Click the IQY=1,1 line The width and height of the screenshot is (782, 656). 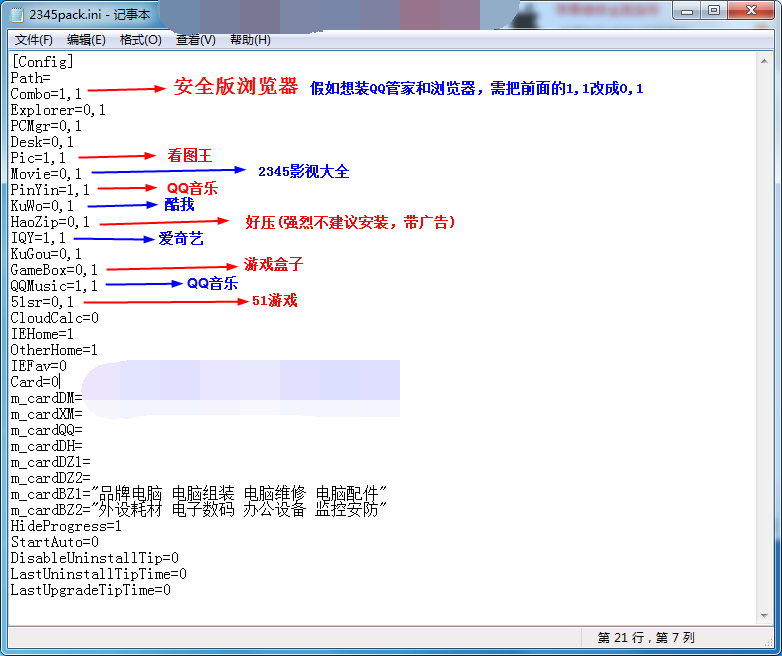tap(38, 237)
